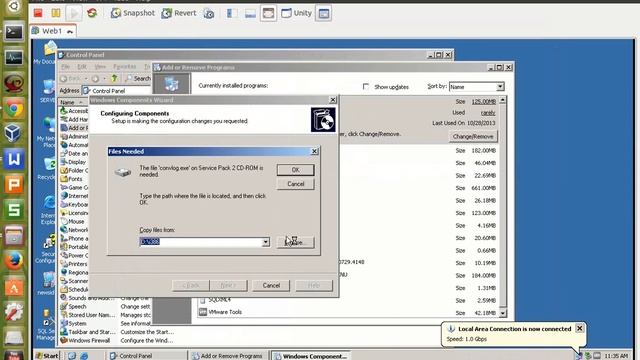Expand the Copy files from dropdown arrow
The height and width of the screenshot is (360, 640).
coord(266,242)
